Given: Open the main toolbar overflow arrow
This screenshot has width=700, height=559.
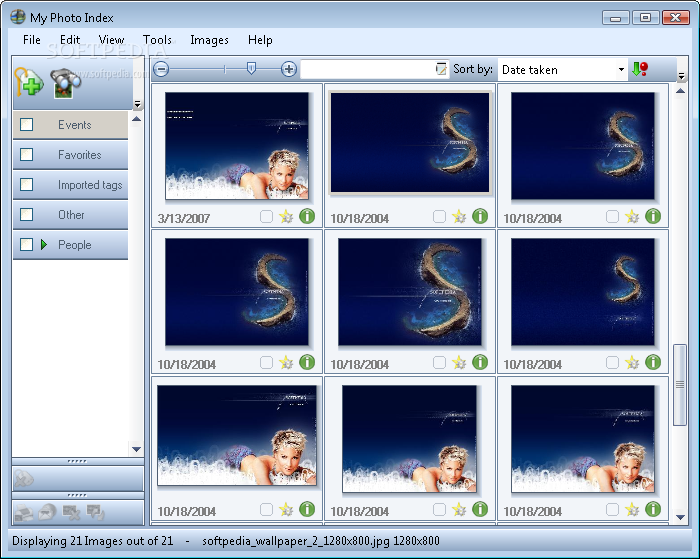Looking at the screenshot, I should pos(681,77).
